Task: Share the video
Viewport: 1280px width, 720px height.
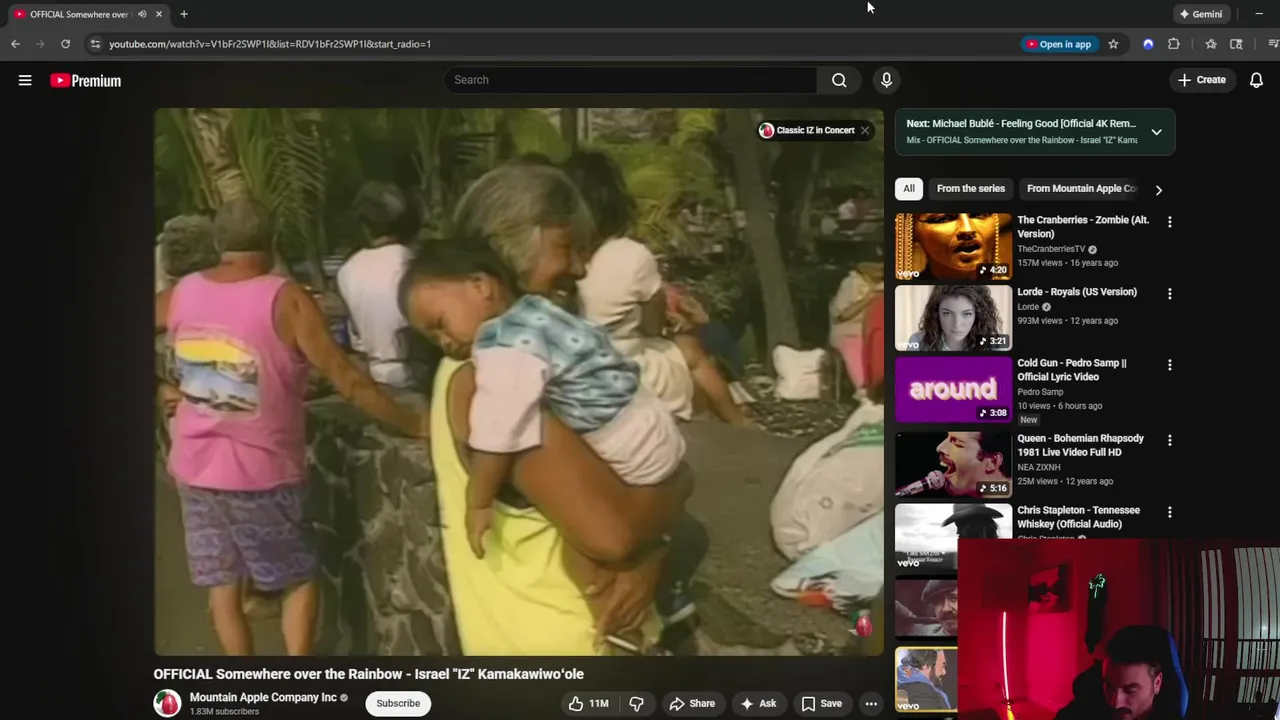Action: 692,703
